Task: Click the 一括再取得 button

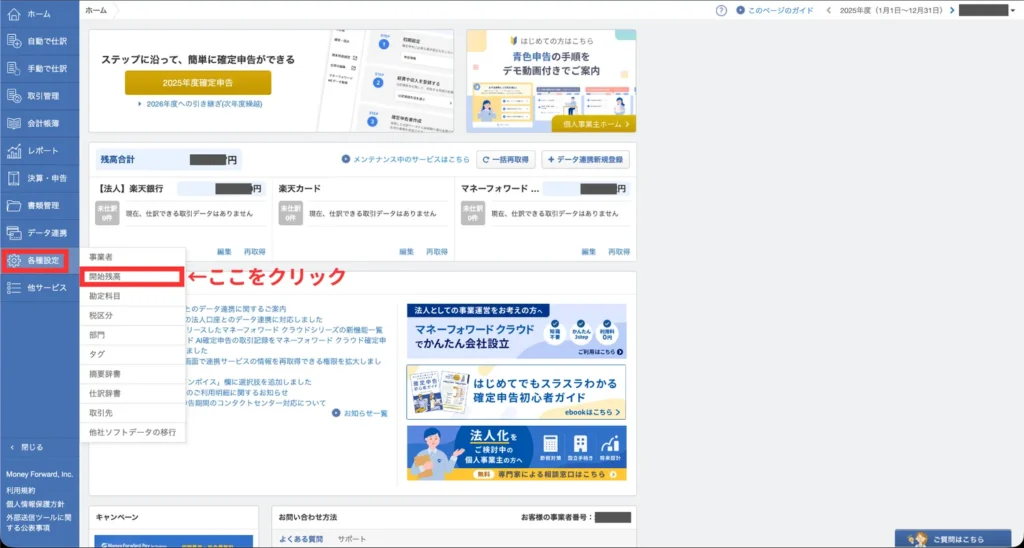Action: (x=506, y=159)
